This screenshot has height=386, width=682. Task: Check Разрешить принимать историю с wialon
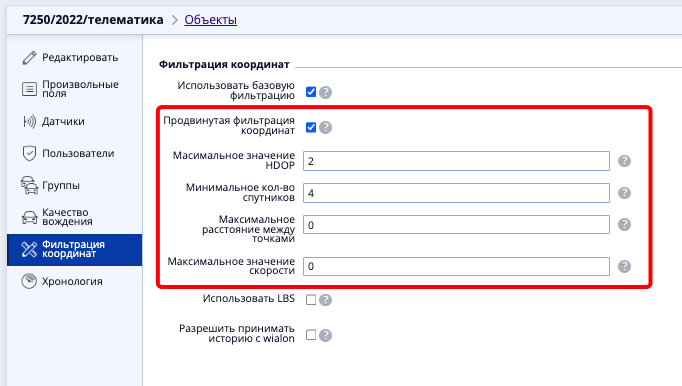pyautogui.click(x=311, y=335)
